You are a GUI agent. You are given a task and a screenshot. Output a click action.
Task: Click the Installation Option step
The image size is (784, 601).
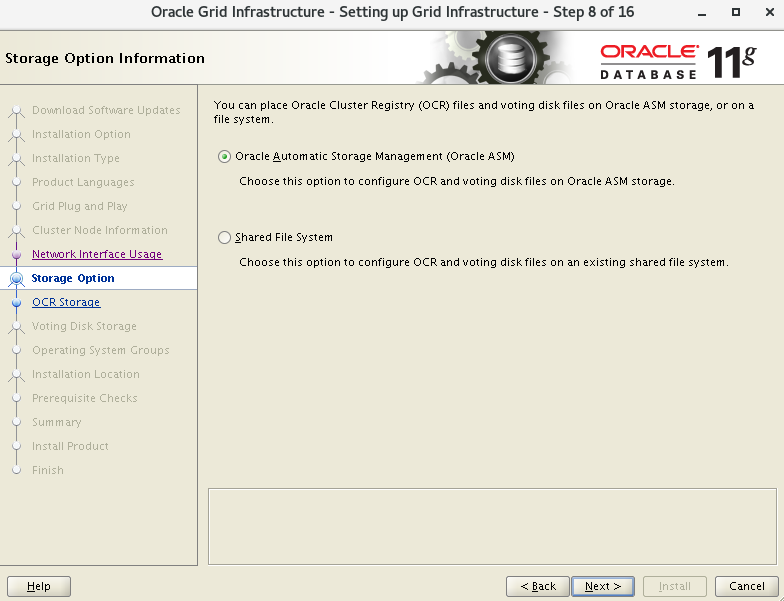pos(81,134)
